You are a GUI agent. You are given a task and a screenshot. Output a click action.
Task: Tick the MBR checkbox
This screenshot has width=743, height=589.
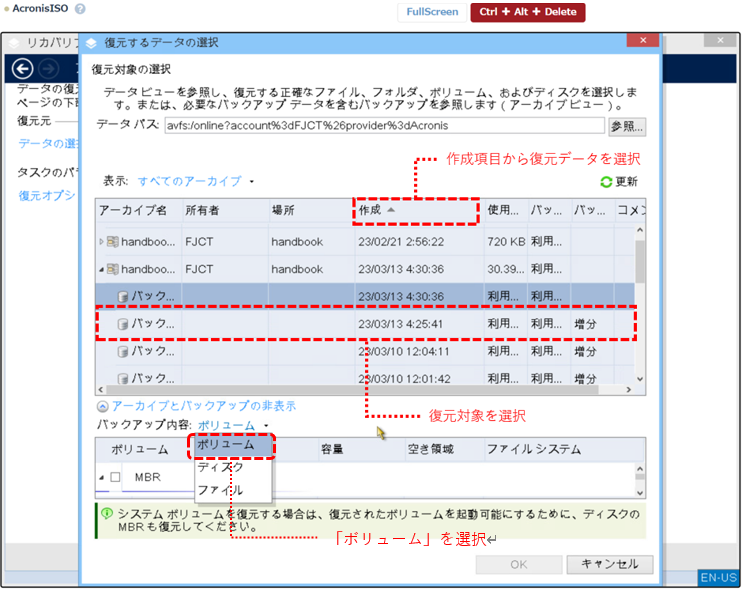tap(115, 478)
